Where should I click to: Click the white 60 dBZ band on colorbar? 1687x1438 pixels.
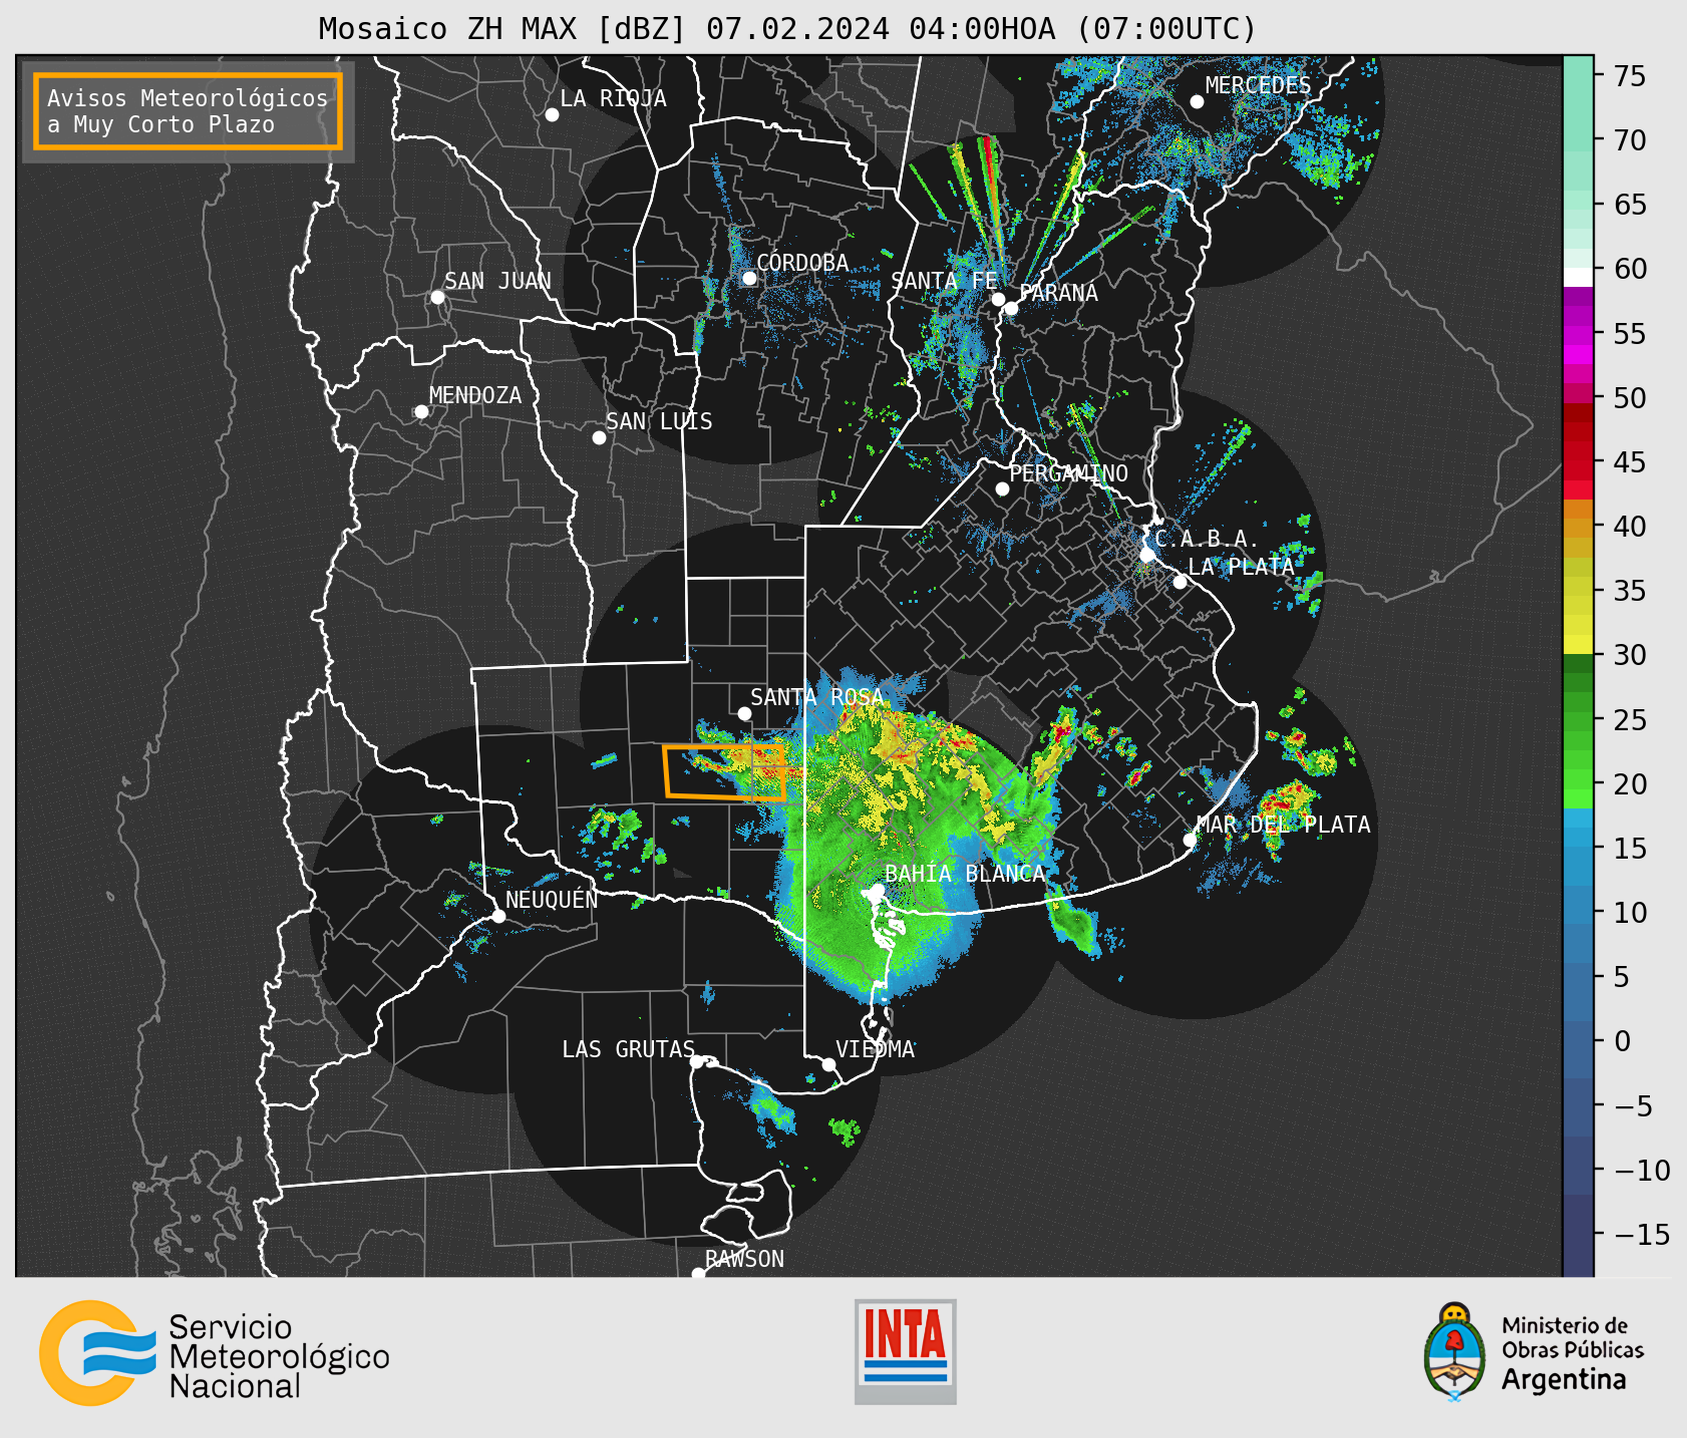pyautogui.click(x=1578, y=276)
